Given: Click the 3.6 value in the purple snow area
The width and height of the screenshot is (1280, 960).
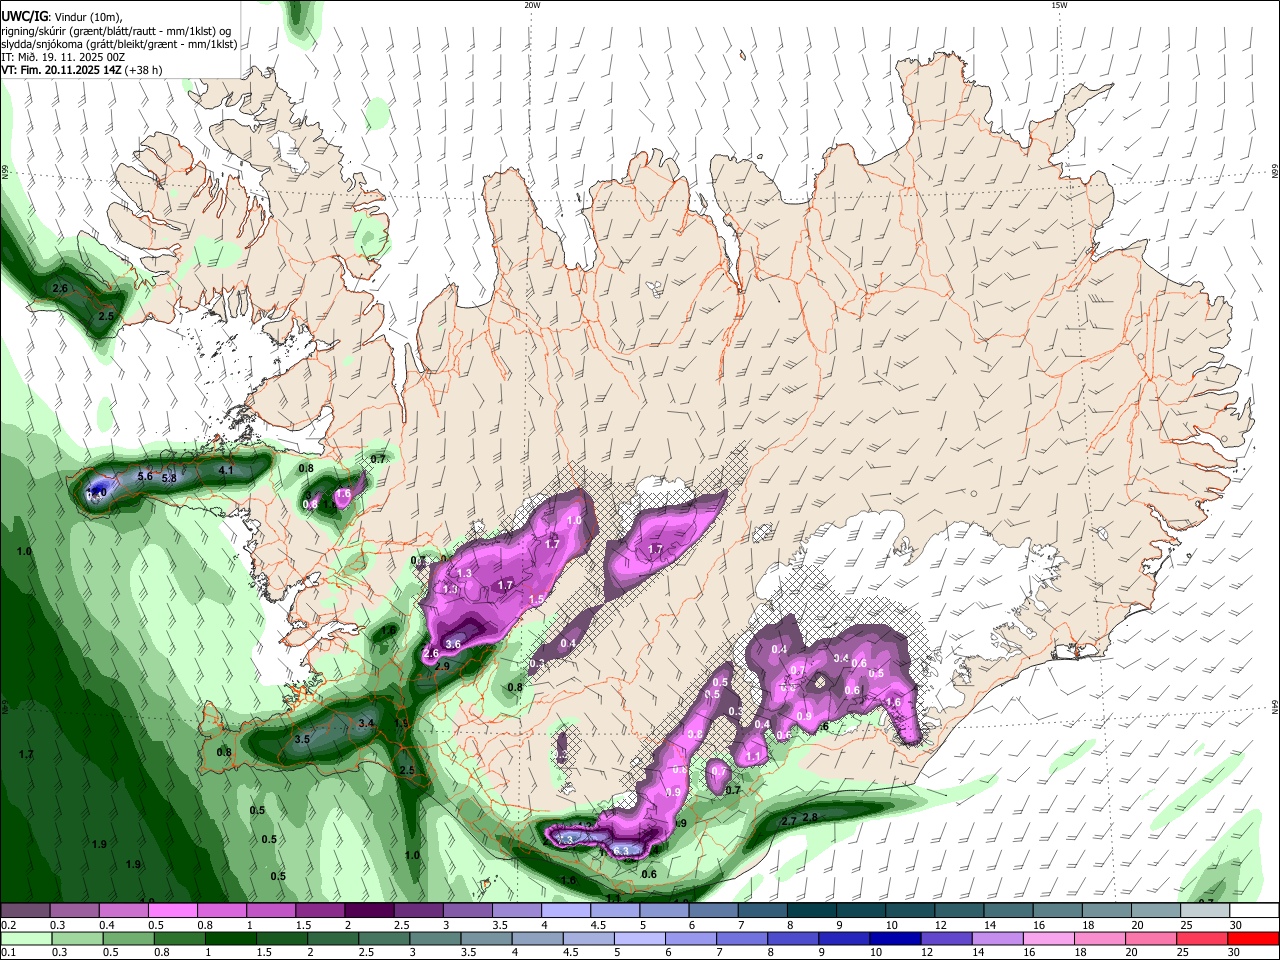Looking at the screenshot, I should [453, 644].
